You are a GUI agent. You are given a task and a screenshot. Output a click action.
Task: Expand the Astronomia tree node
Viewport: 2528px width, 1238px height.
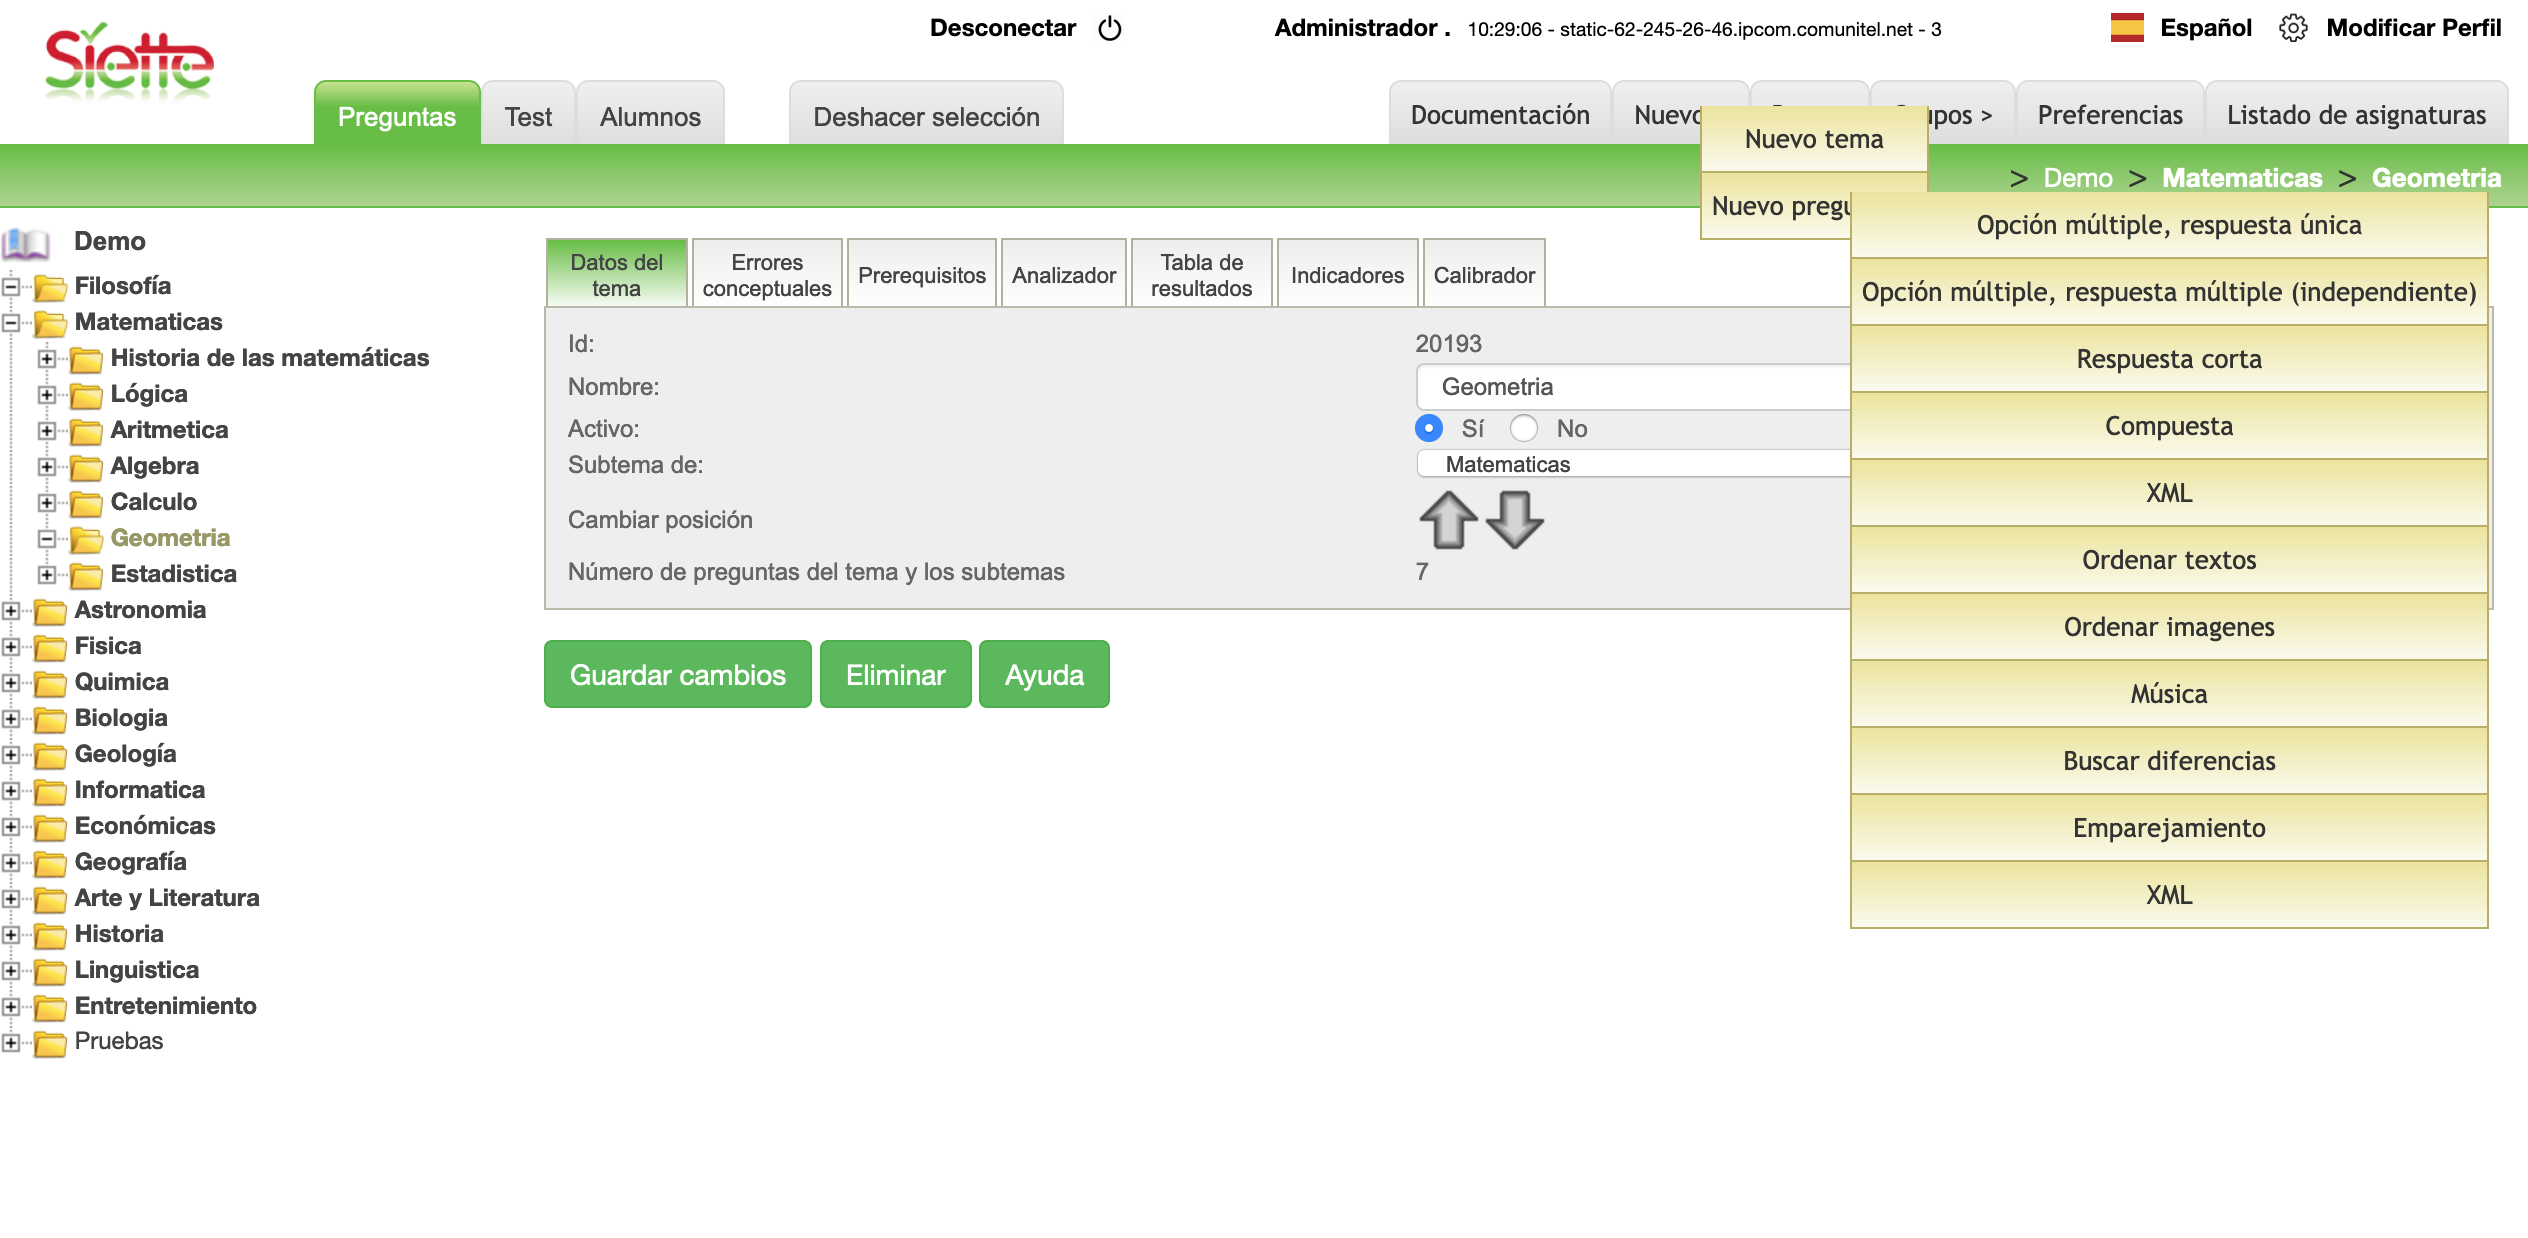(11, 610)
